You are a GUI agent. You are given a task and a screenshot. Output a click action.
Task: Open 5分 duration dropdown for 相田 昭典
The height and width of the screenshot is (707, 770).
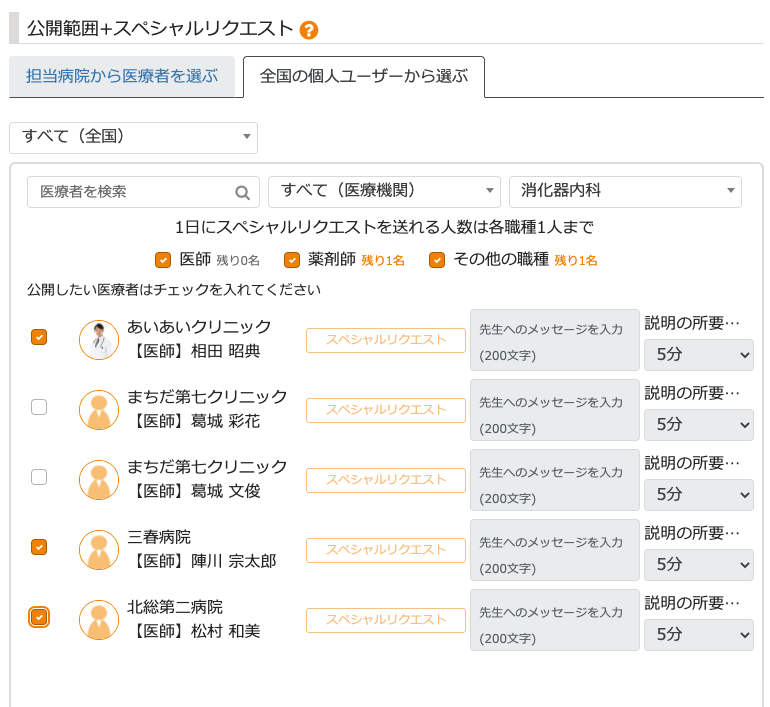pos(699,354)
